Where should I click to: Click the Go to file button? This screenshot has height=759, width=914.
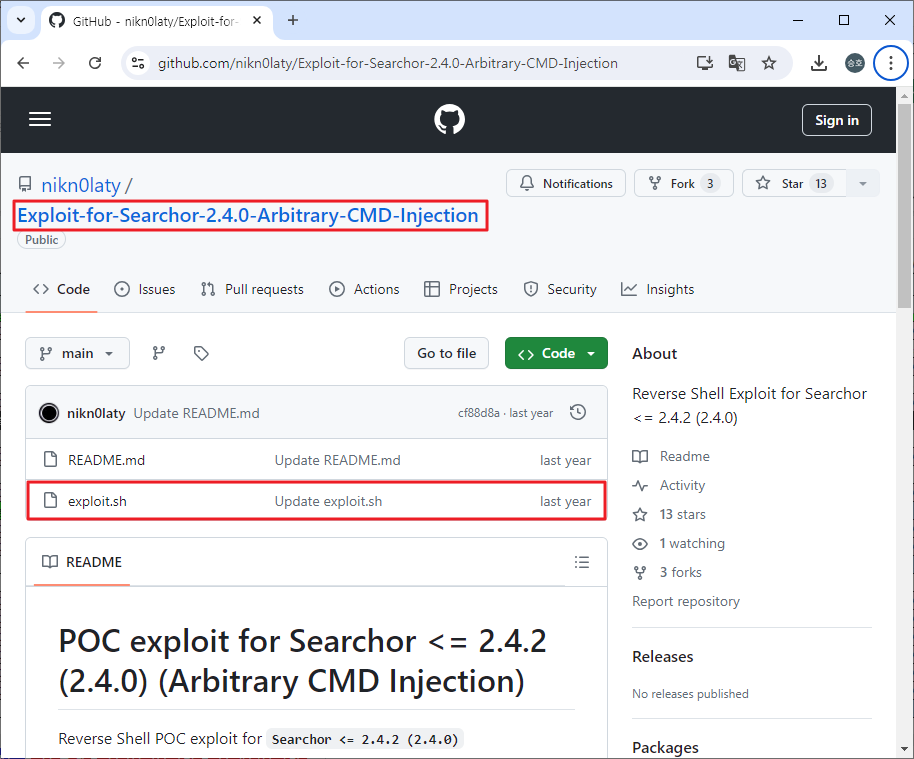point(447,353)
